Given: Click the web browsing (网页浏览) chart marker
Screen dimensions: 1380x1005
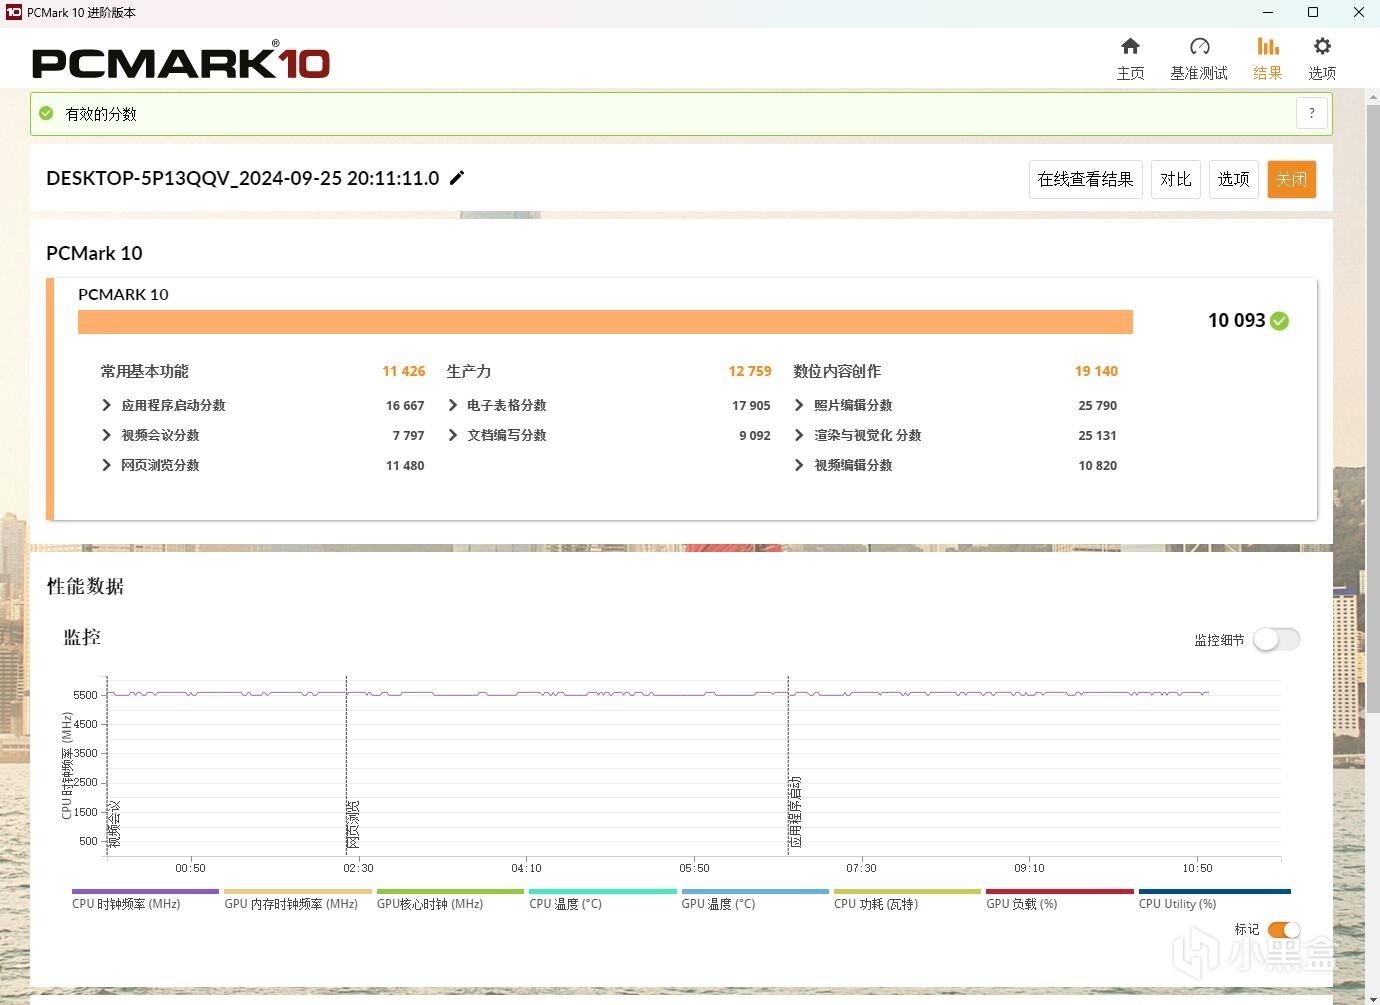Looking at the screenshot, I should pyautogui.click(x=353, y=824).
